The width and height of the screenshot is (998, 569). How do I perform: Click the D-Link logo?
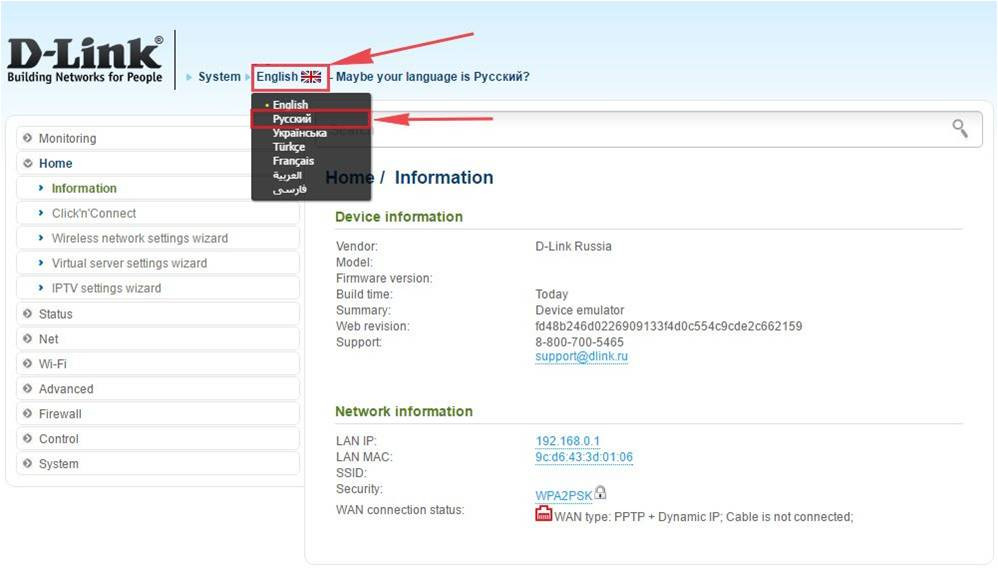tap(85, 60)
